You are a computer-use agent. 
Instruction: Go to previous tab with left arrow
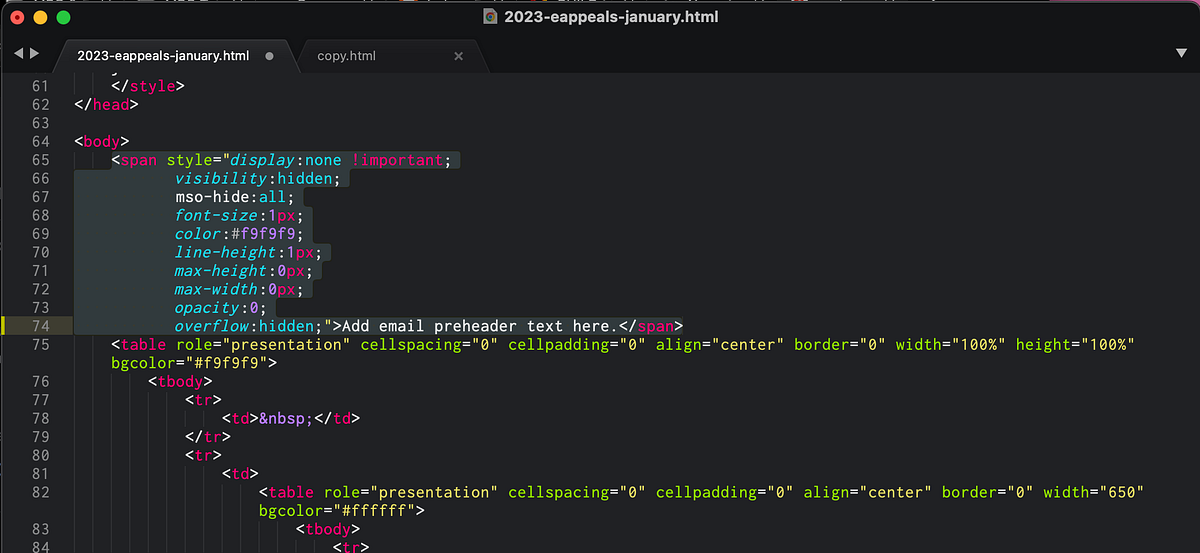click(18, 53)
